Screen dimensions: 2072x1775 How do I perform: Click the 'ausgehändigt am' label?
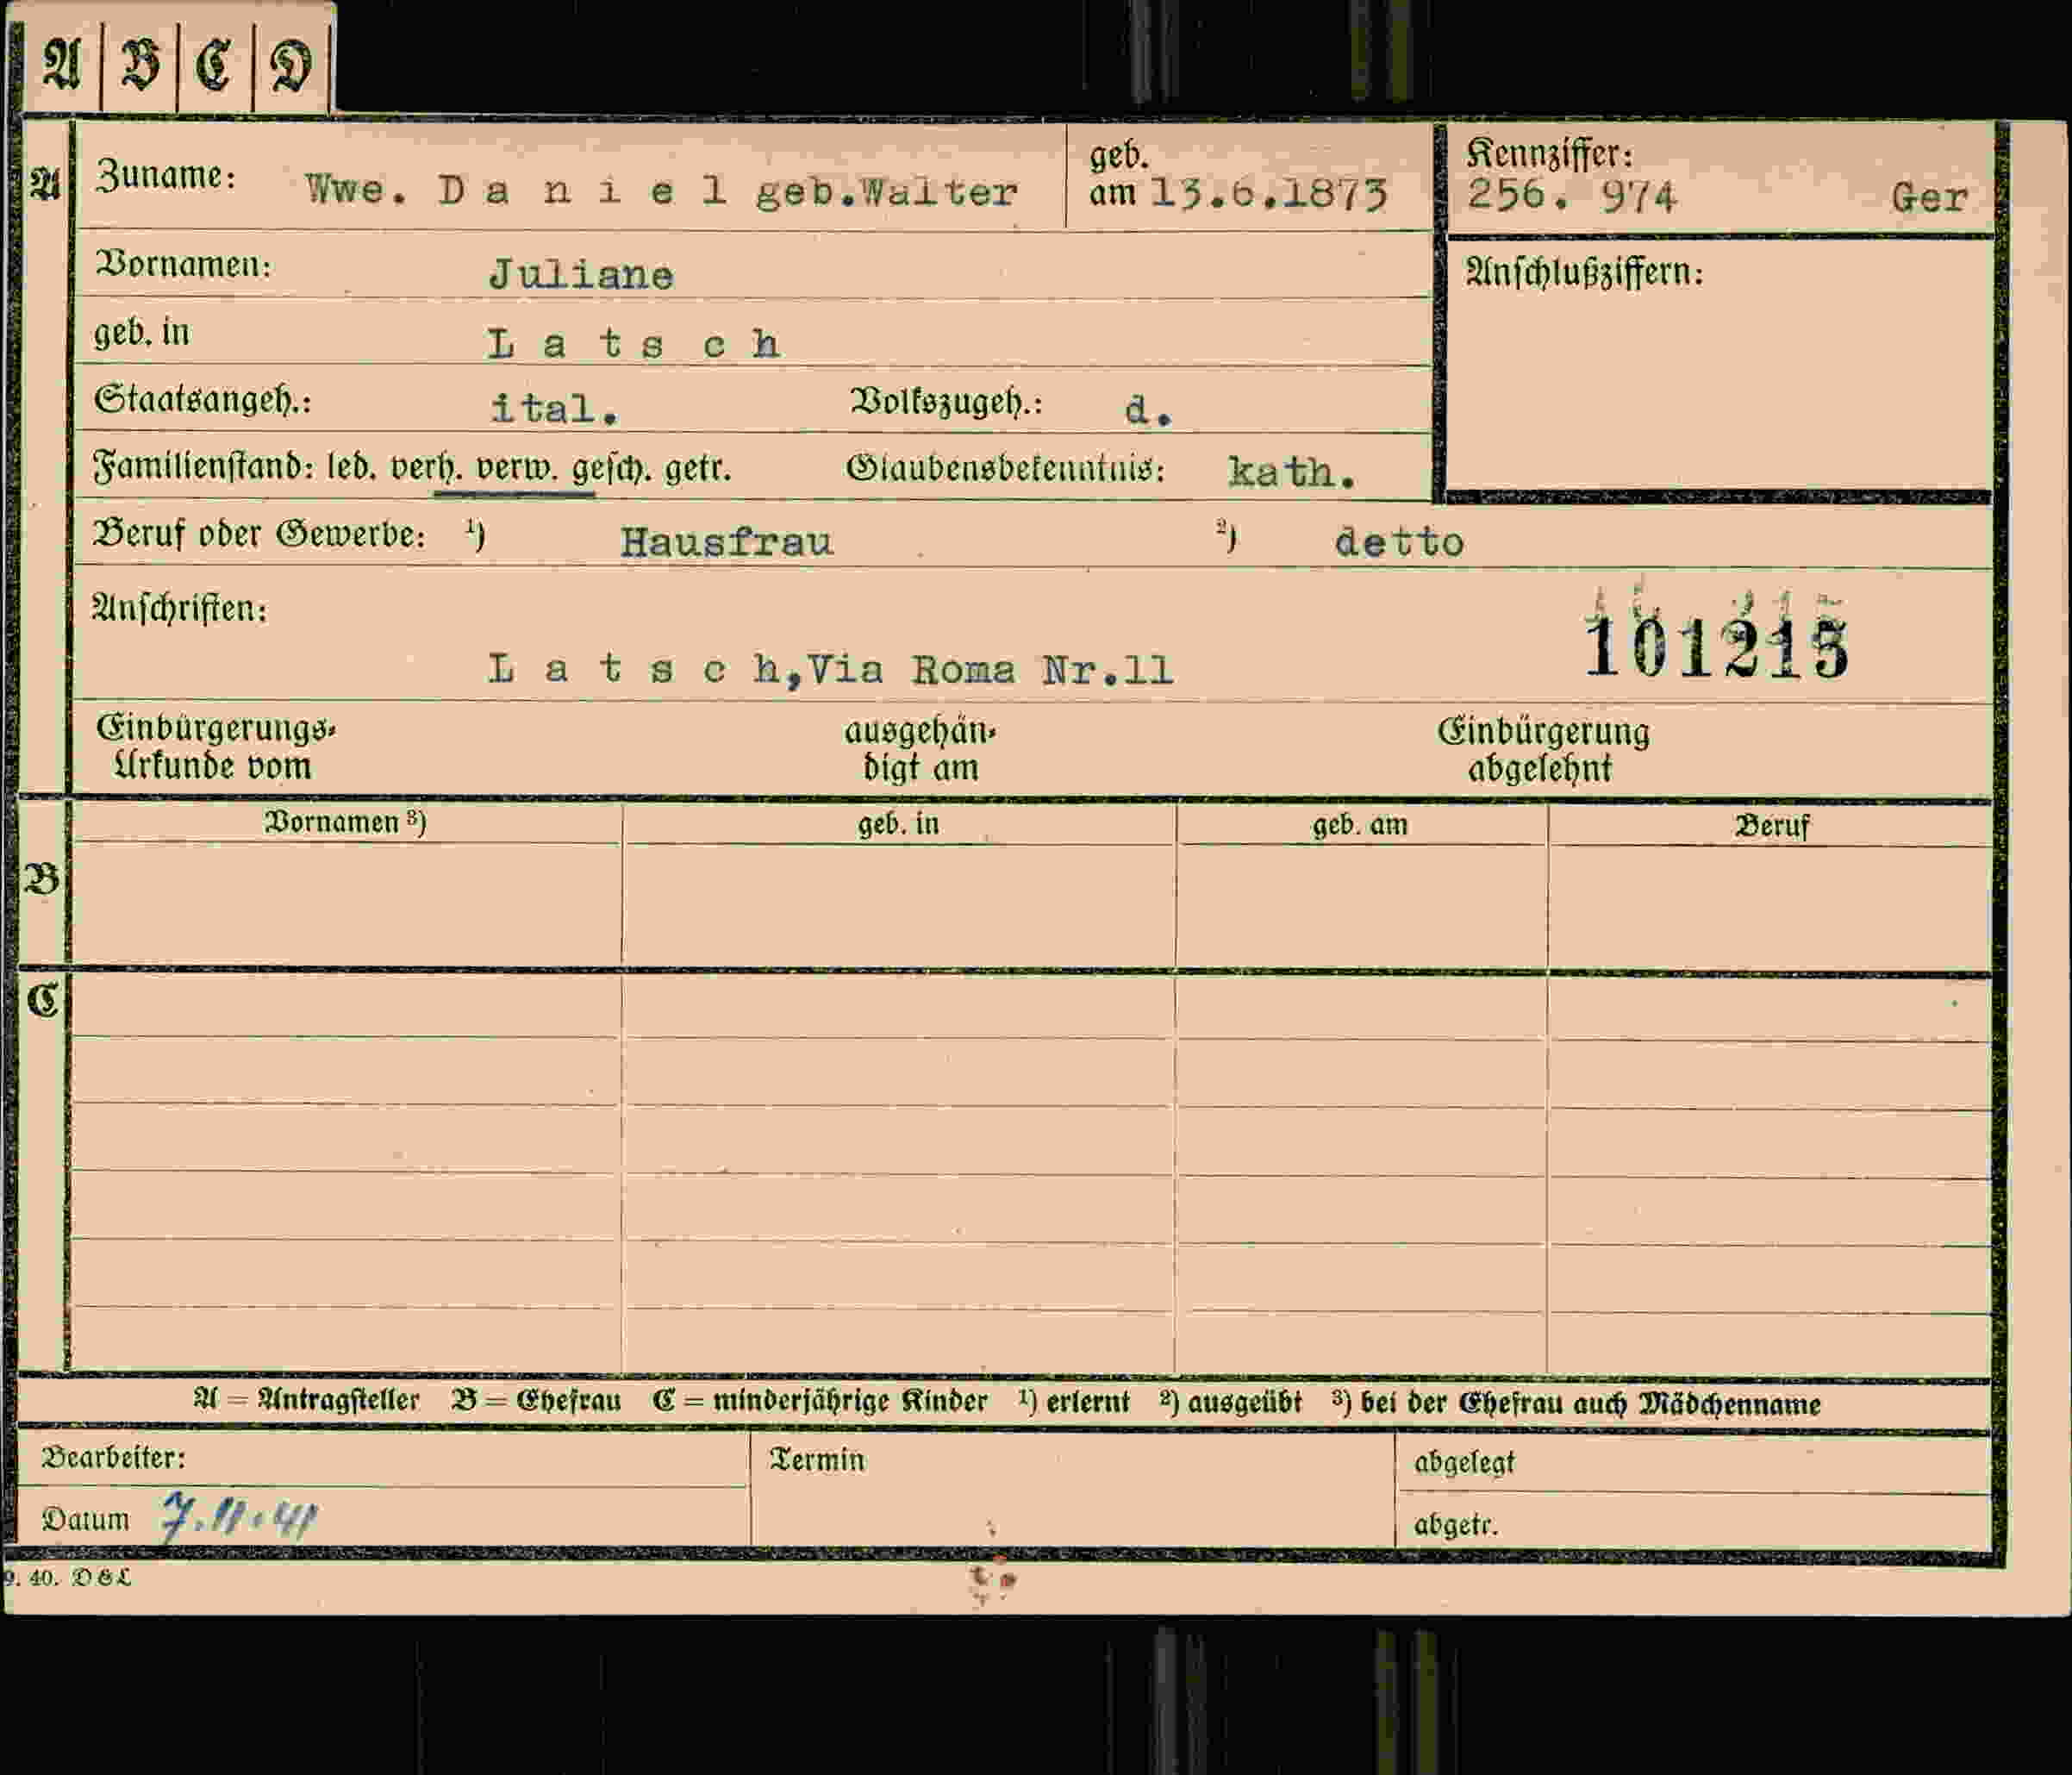click(x=921, y=750)
